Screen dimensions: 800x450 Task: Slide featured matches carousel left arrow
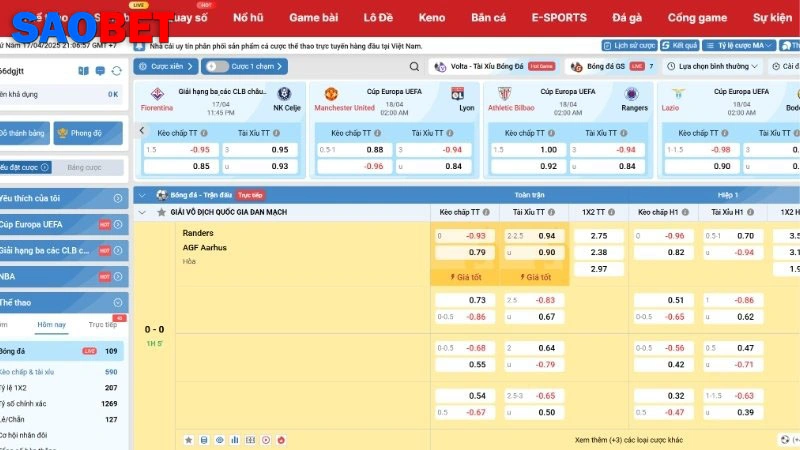pos(142,131)
